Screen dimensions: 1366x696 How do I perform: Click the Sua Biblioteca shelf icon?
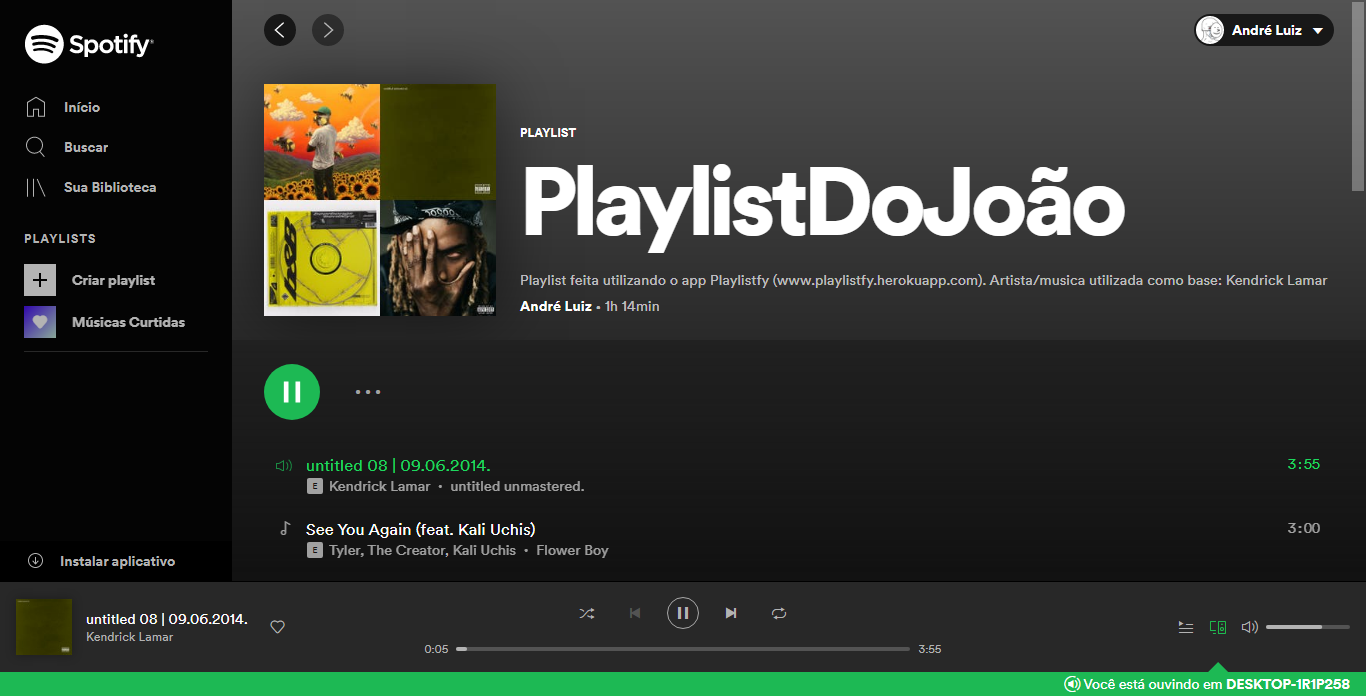point(36,187)
